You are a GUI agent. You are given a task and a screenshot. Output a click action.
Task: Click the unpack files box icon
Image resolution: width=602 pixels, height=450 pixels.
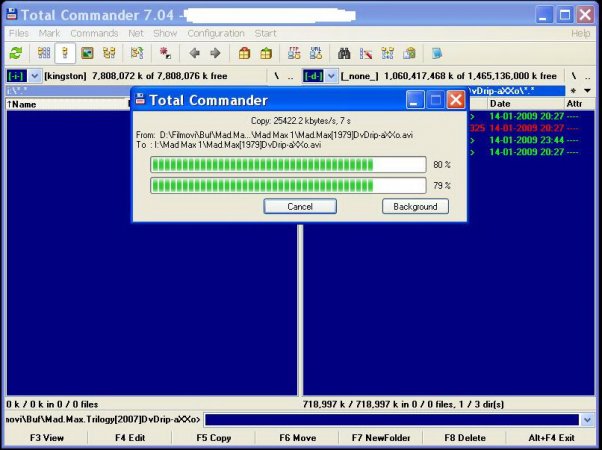point(266,53)
